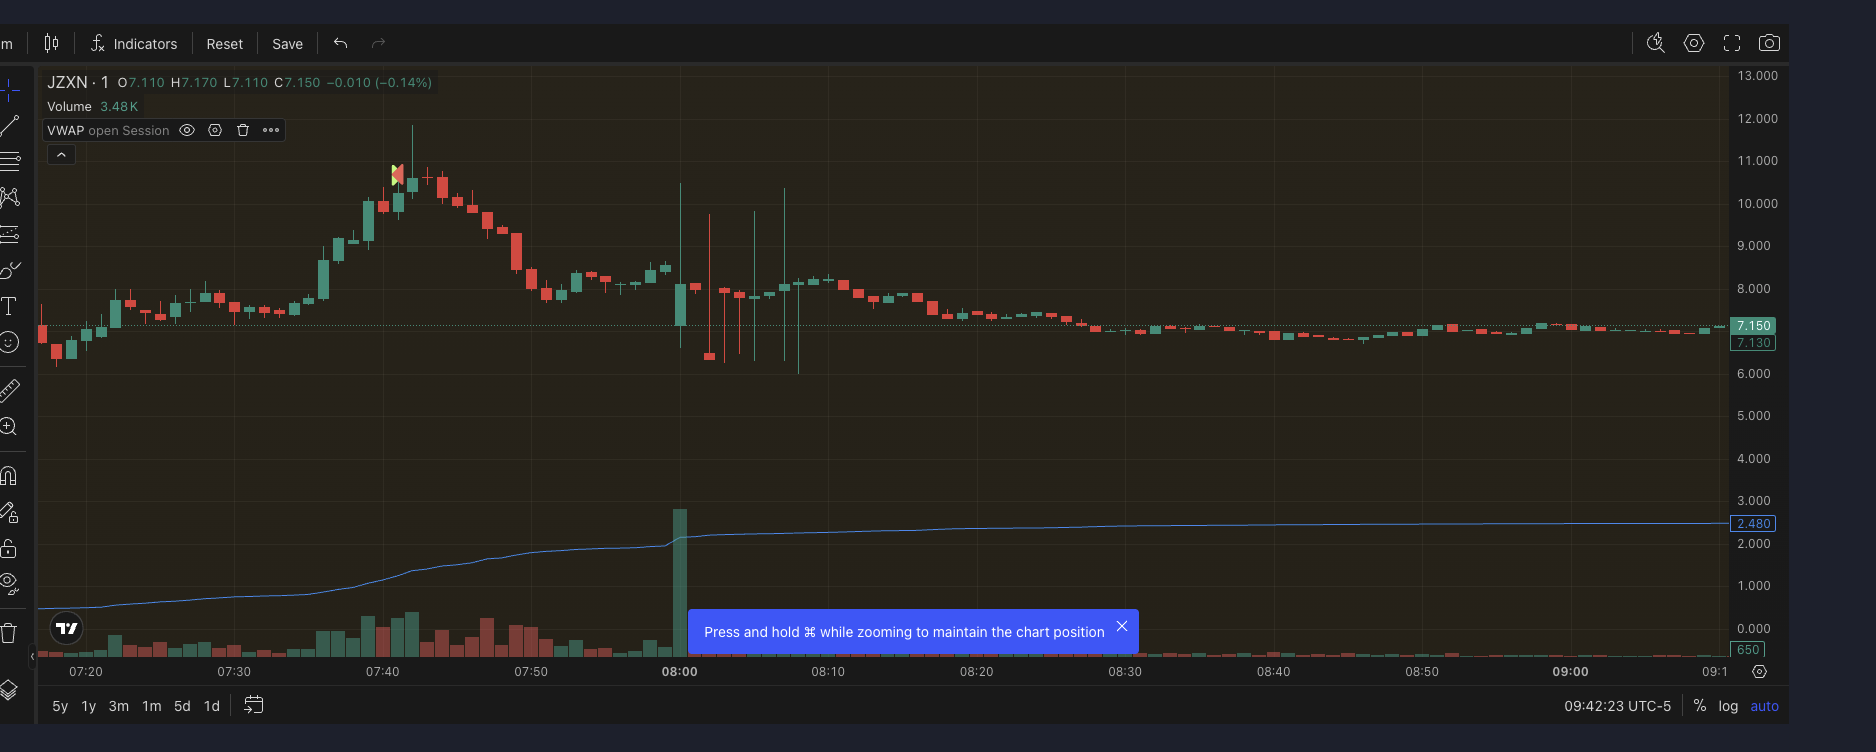Hide the VWAP indicator with eye icon
This screenshot has width=1876, height=752.
coord(187,130)
